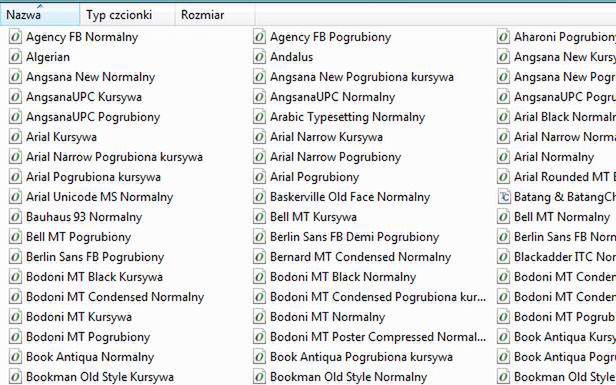Select the Book Antiqua Kursywa entry in the third column
The image size is (616, 385).
click(565, 337)
